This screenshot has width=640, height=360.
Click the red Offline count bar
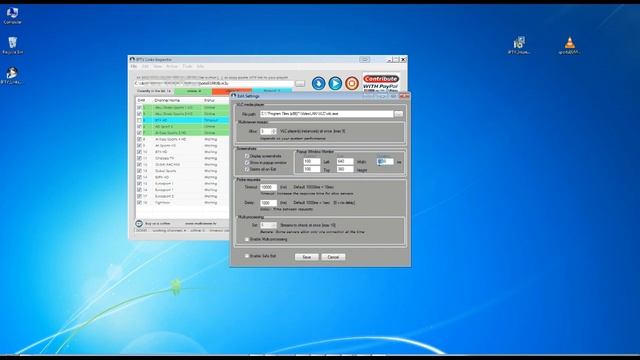232,91
